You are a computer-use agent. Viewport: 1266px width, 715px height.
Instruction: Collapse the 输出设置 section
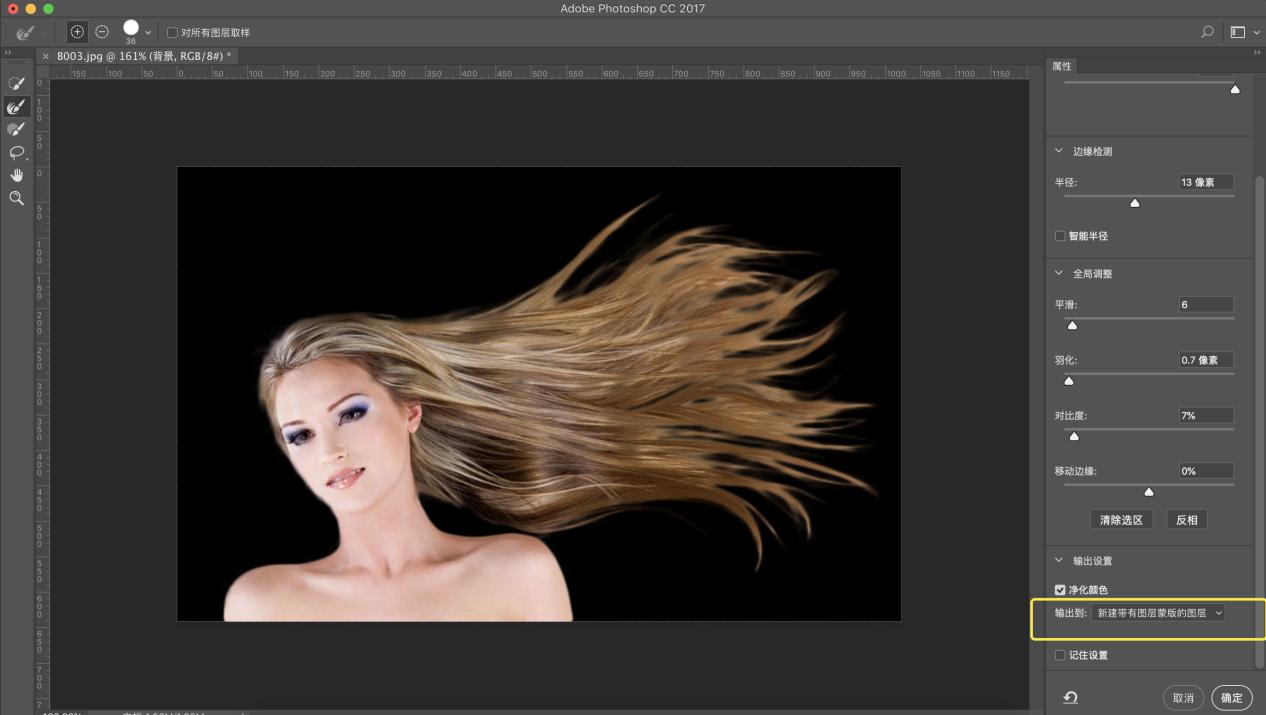click(1059, 561)
